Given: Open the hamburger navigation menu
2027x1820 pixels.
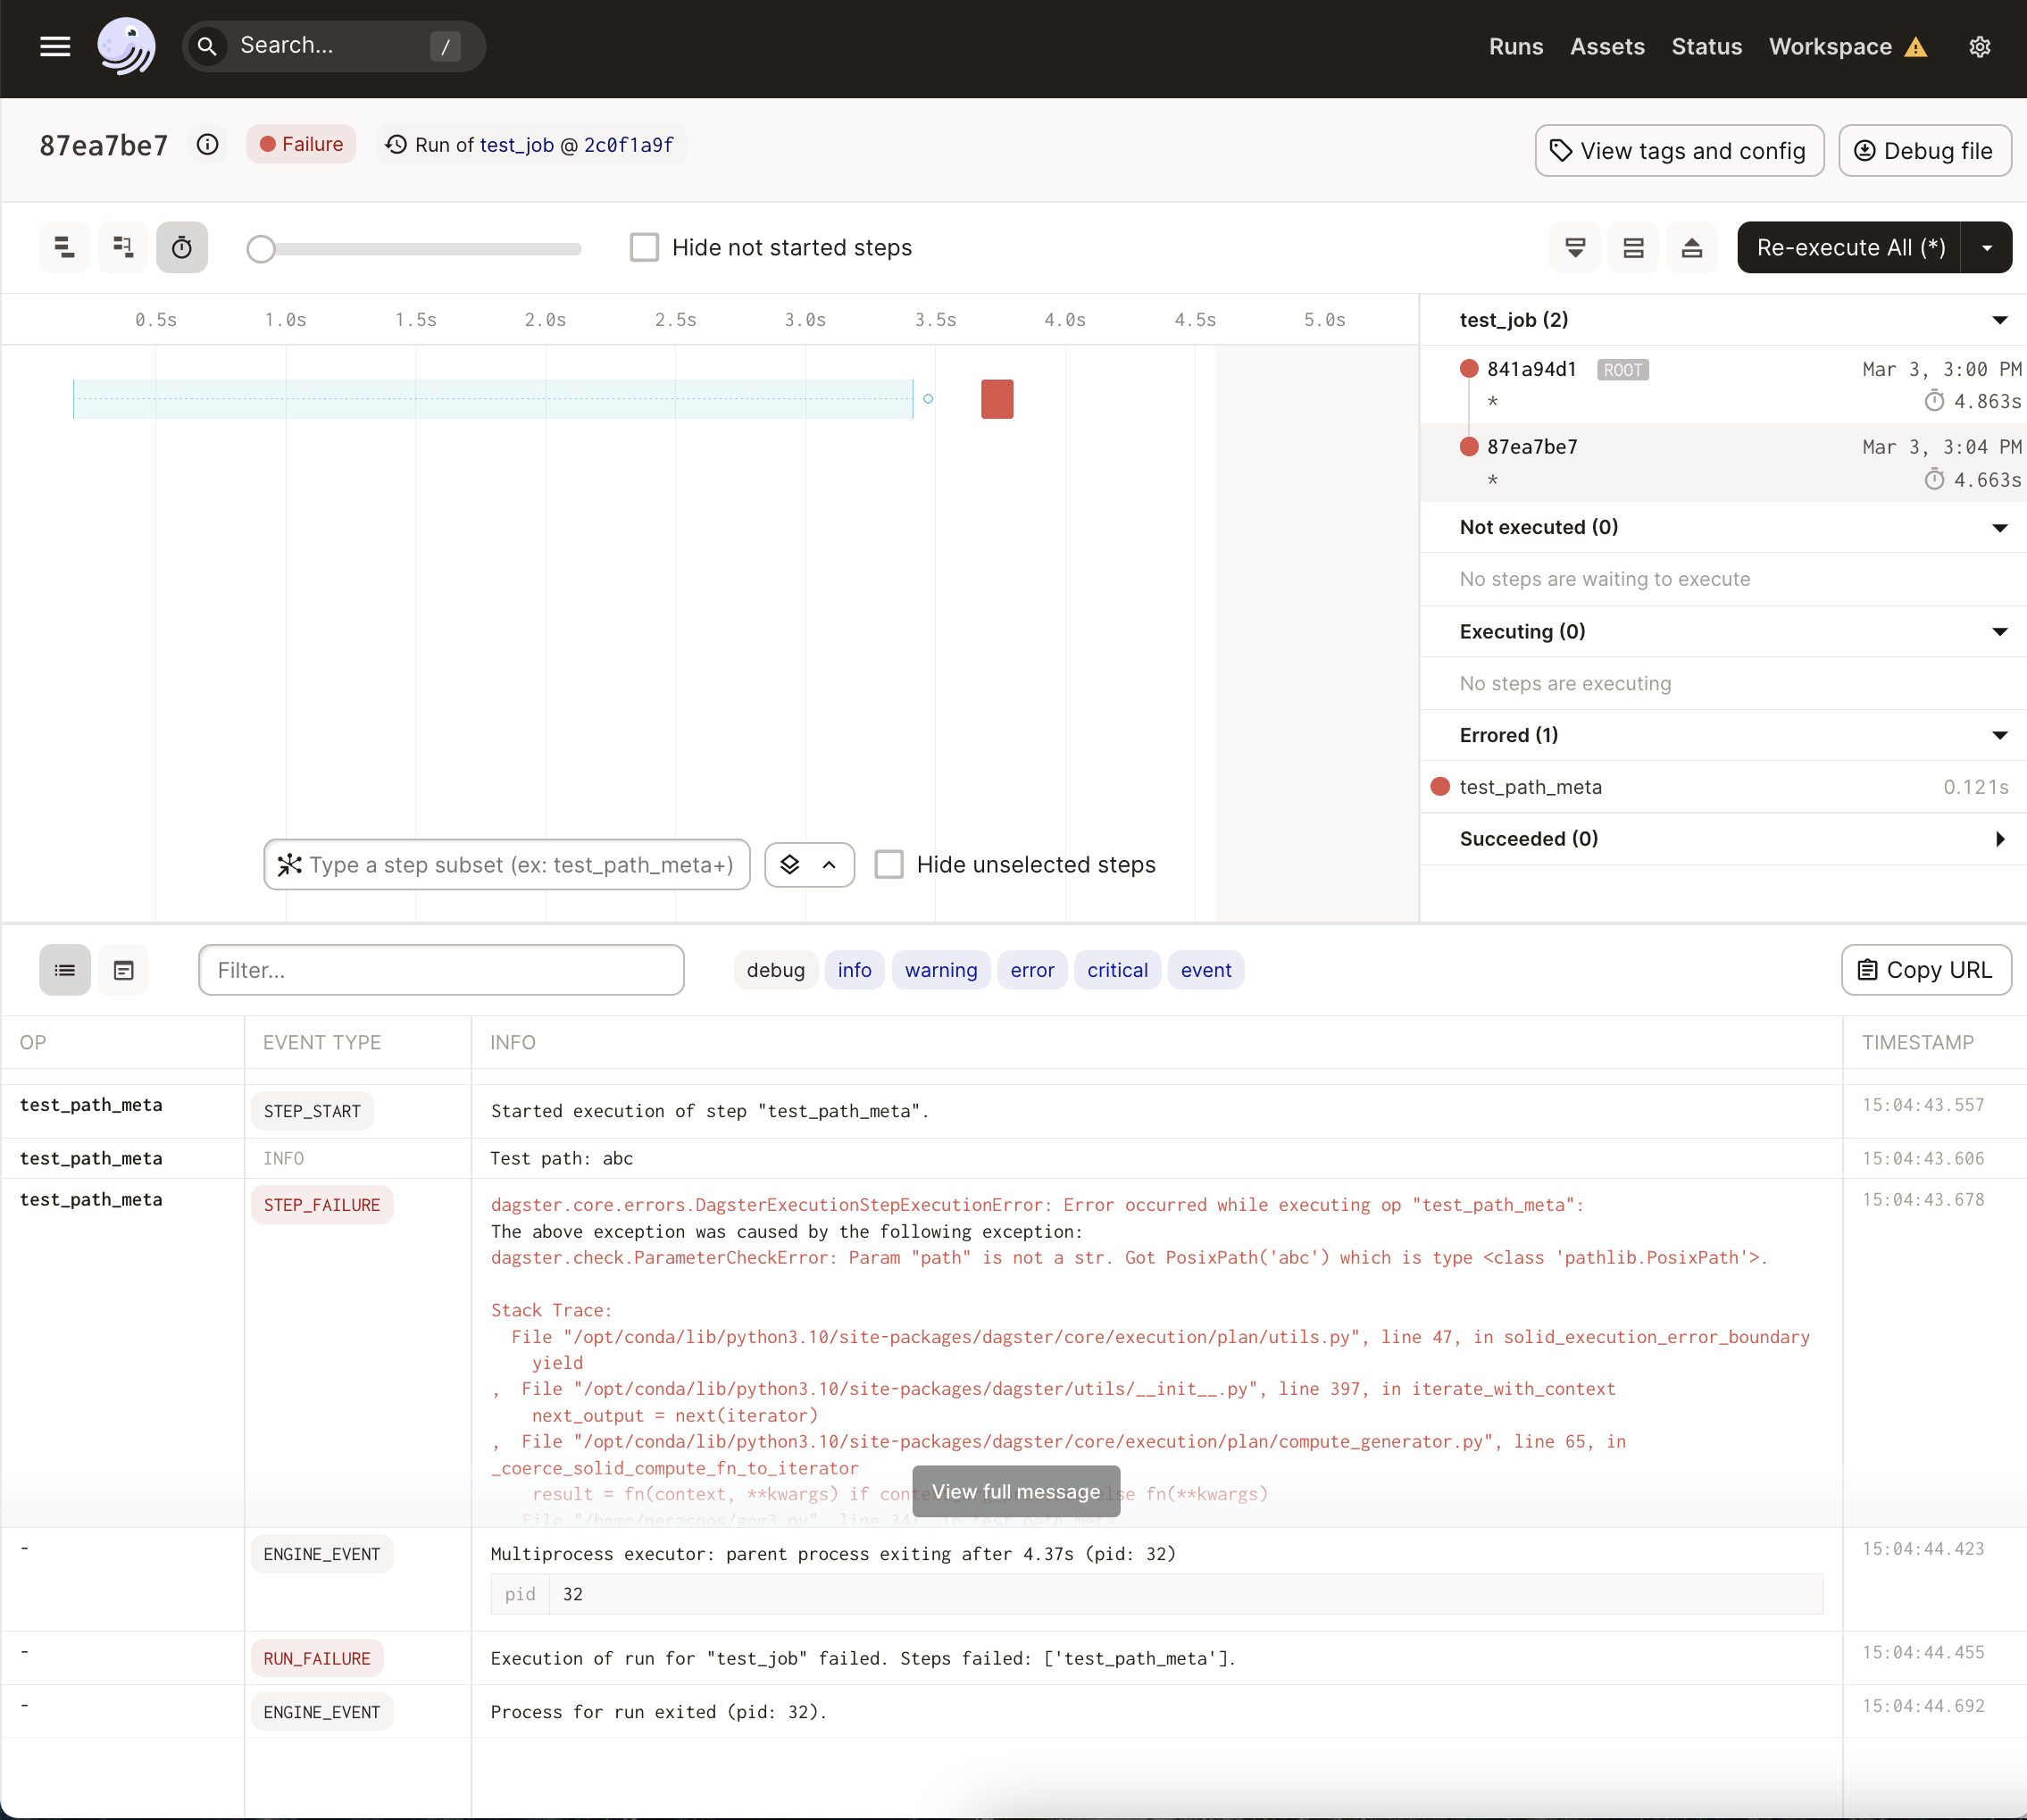Looking at the screenshot, I should click(55, 46).
